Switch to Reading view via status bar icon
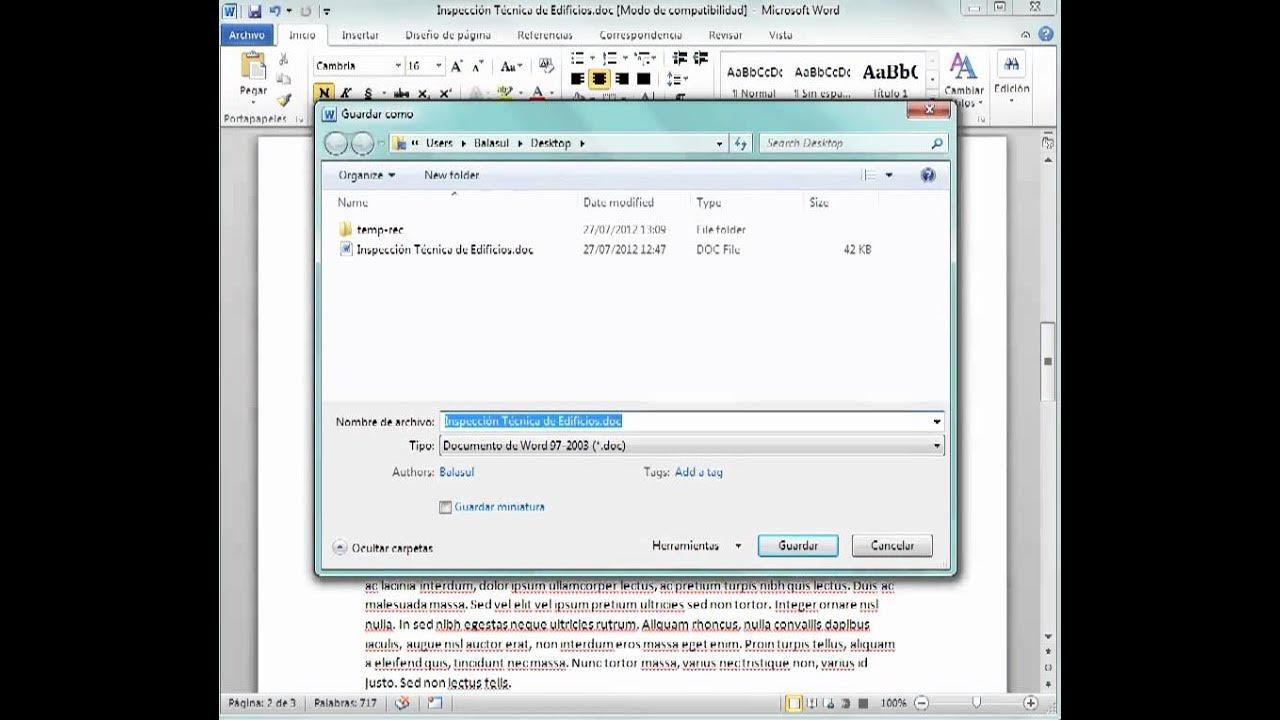The height and width of the screenshot is (720, 1280). pyautogui.click(x=811, y=704)
